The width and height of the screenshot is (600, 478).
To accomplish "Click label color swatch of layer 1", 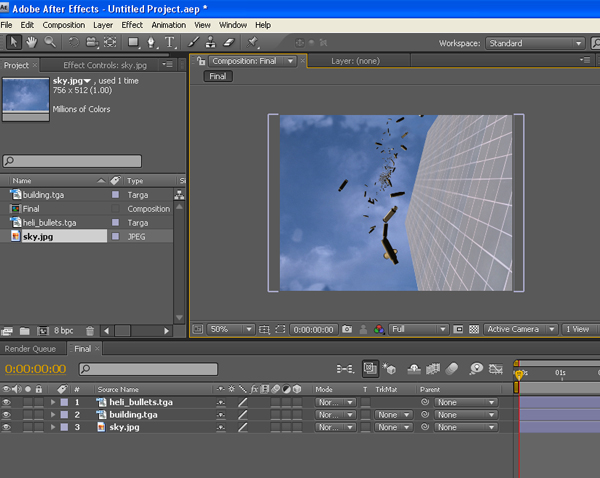I will (64, 402).
